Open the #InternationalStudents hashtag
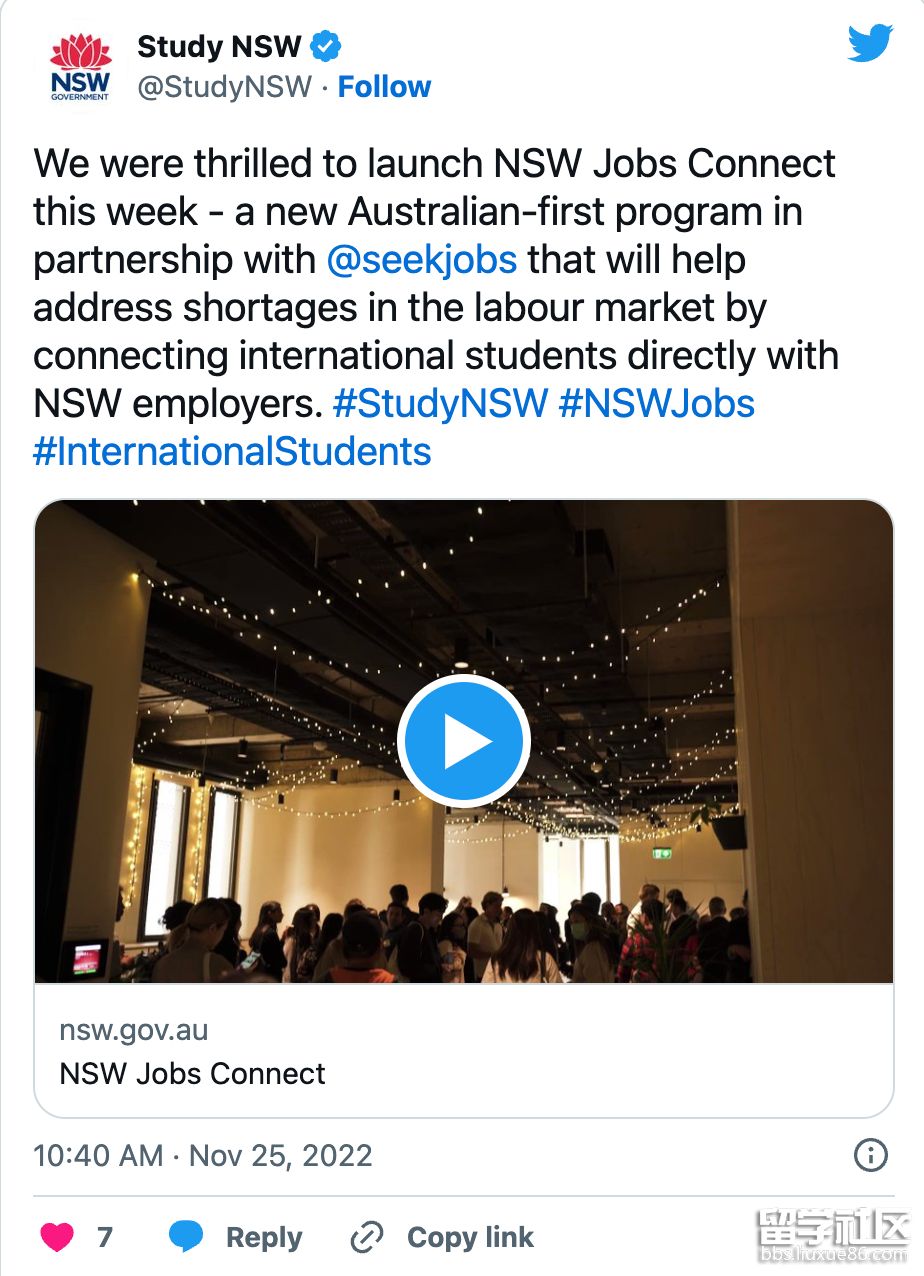The height and width of the screenshot is (1276, 924). (232, 452)
